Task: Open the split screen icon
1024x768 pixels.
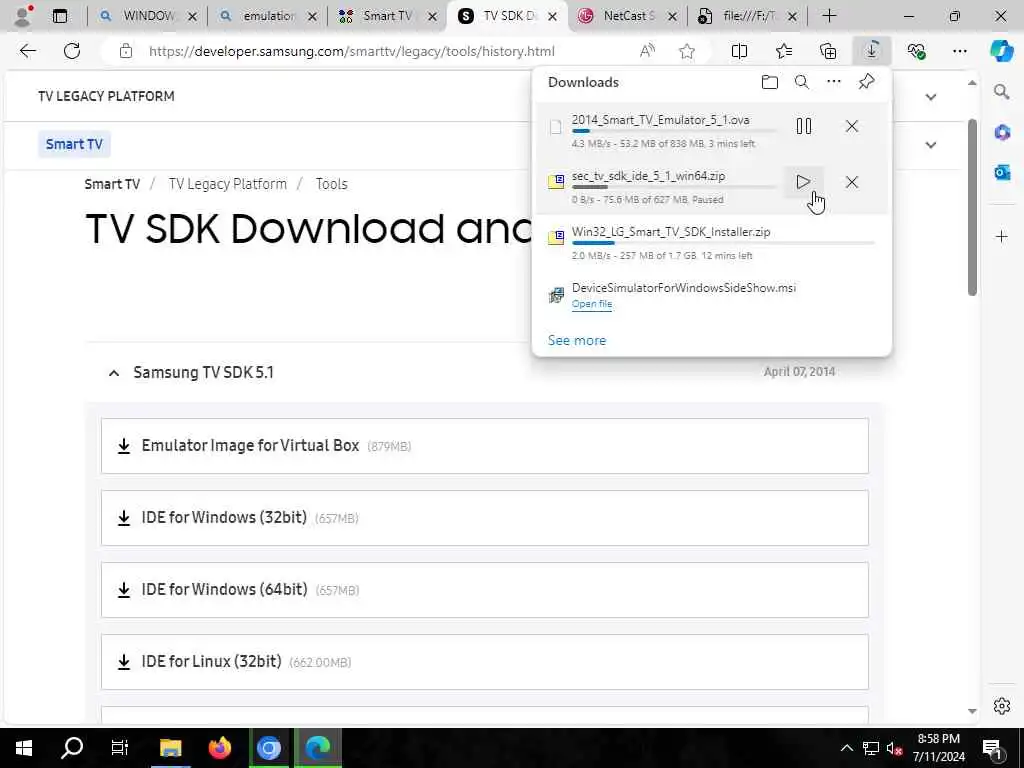Action: (739, 51)
